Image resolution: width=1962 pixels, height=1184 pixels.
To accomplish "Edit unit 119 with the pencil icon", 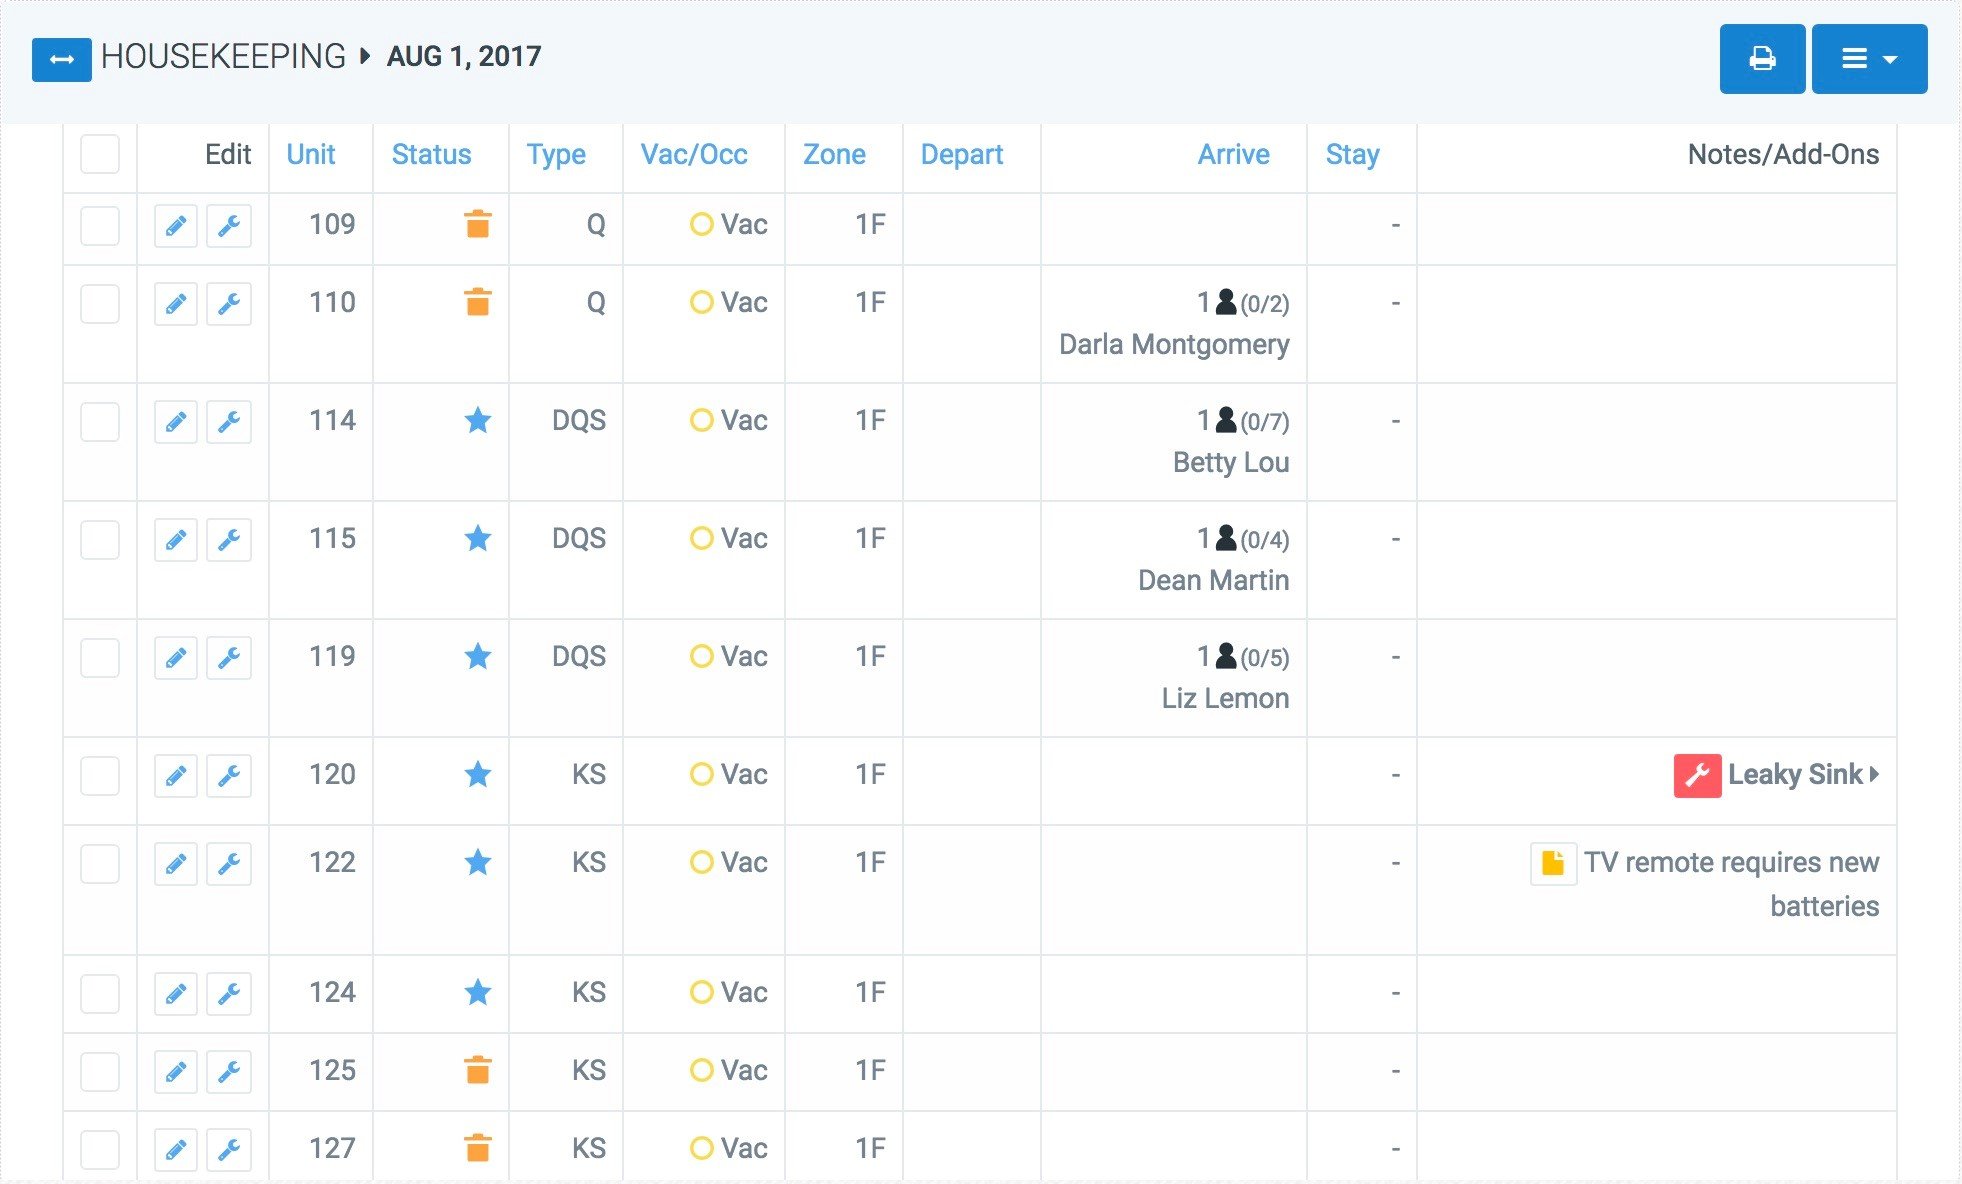I will tap(176, 657).
